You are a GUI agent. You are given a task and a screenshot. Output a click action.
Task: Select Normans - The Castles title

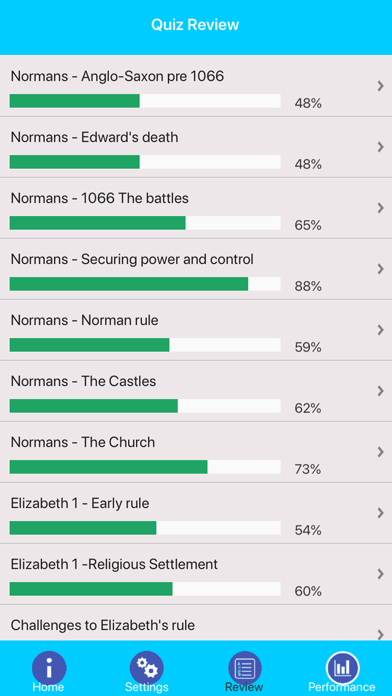click(x=83, y=381)
